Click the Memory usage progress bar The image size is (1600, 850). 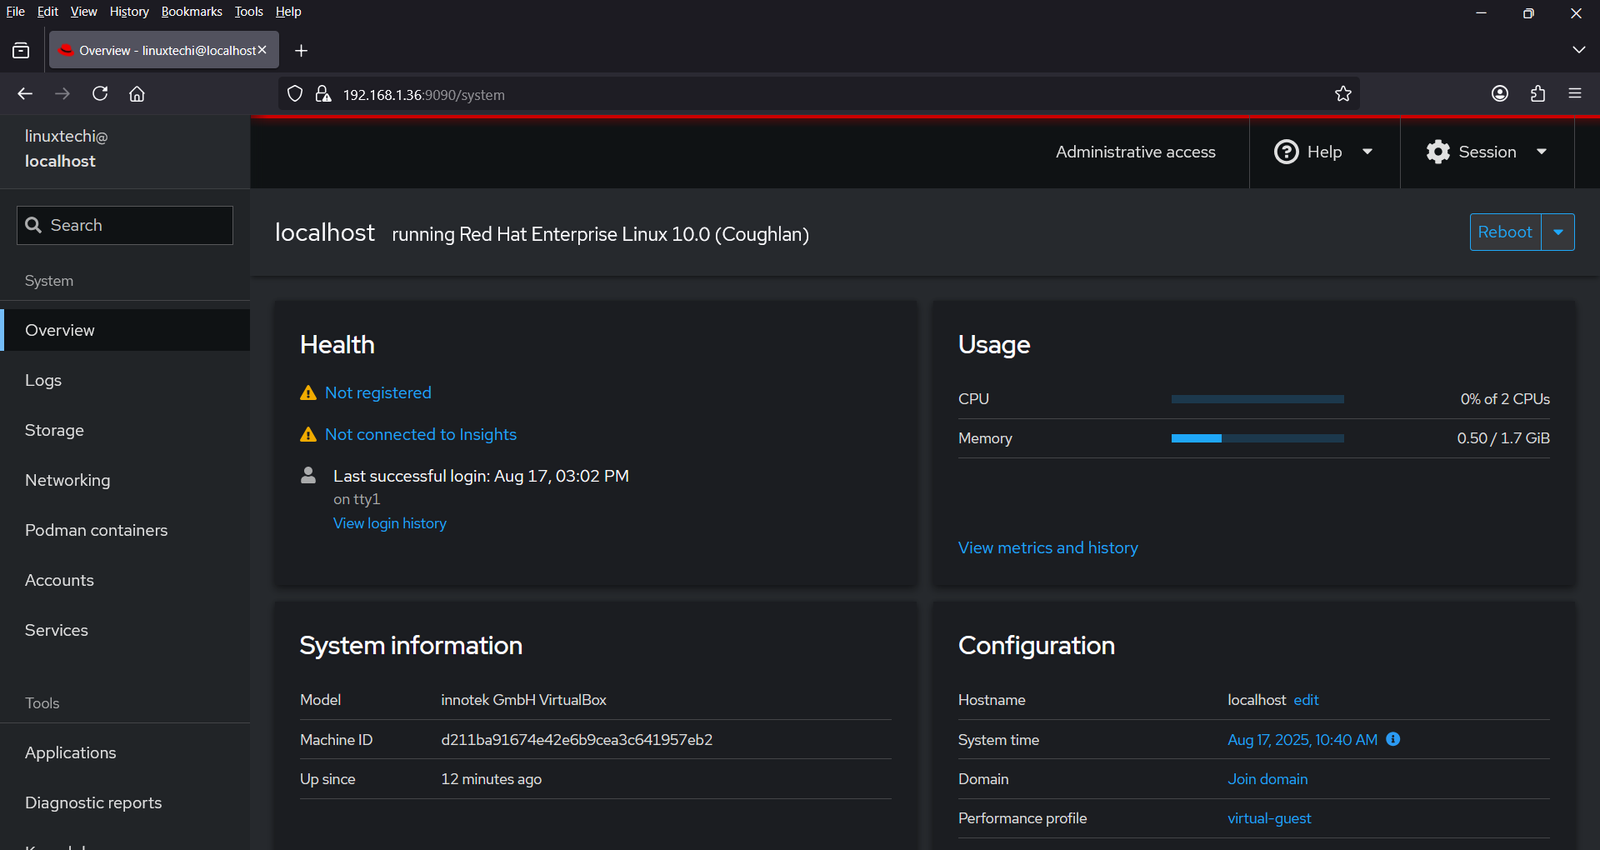point(1257,438)
